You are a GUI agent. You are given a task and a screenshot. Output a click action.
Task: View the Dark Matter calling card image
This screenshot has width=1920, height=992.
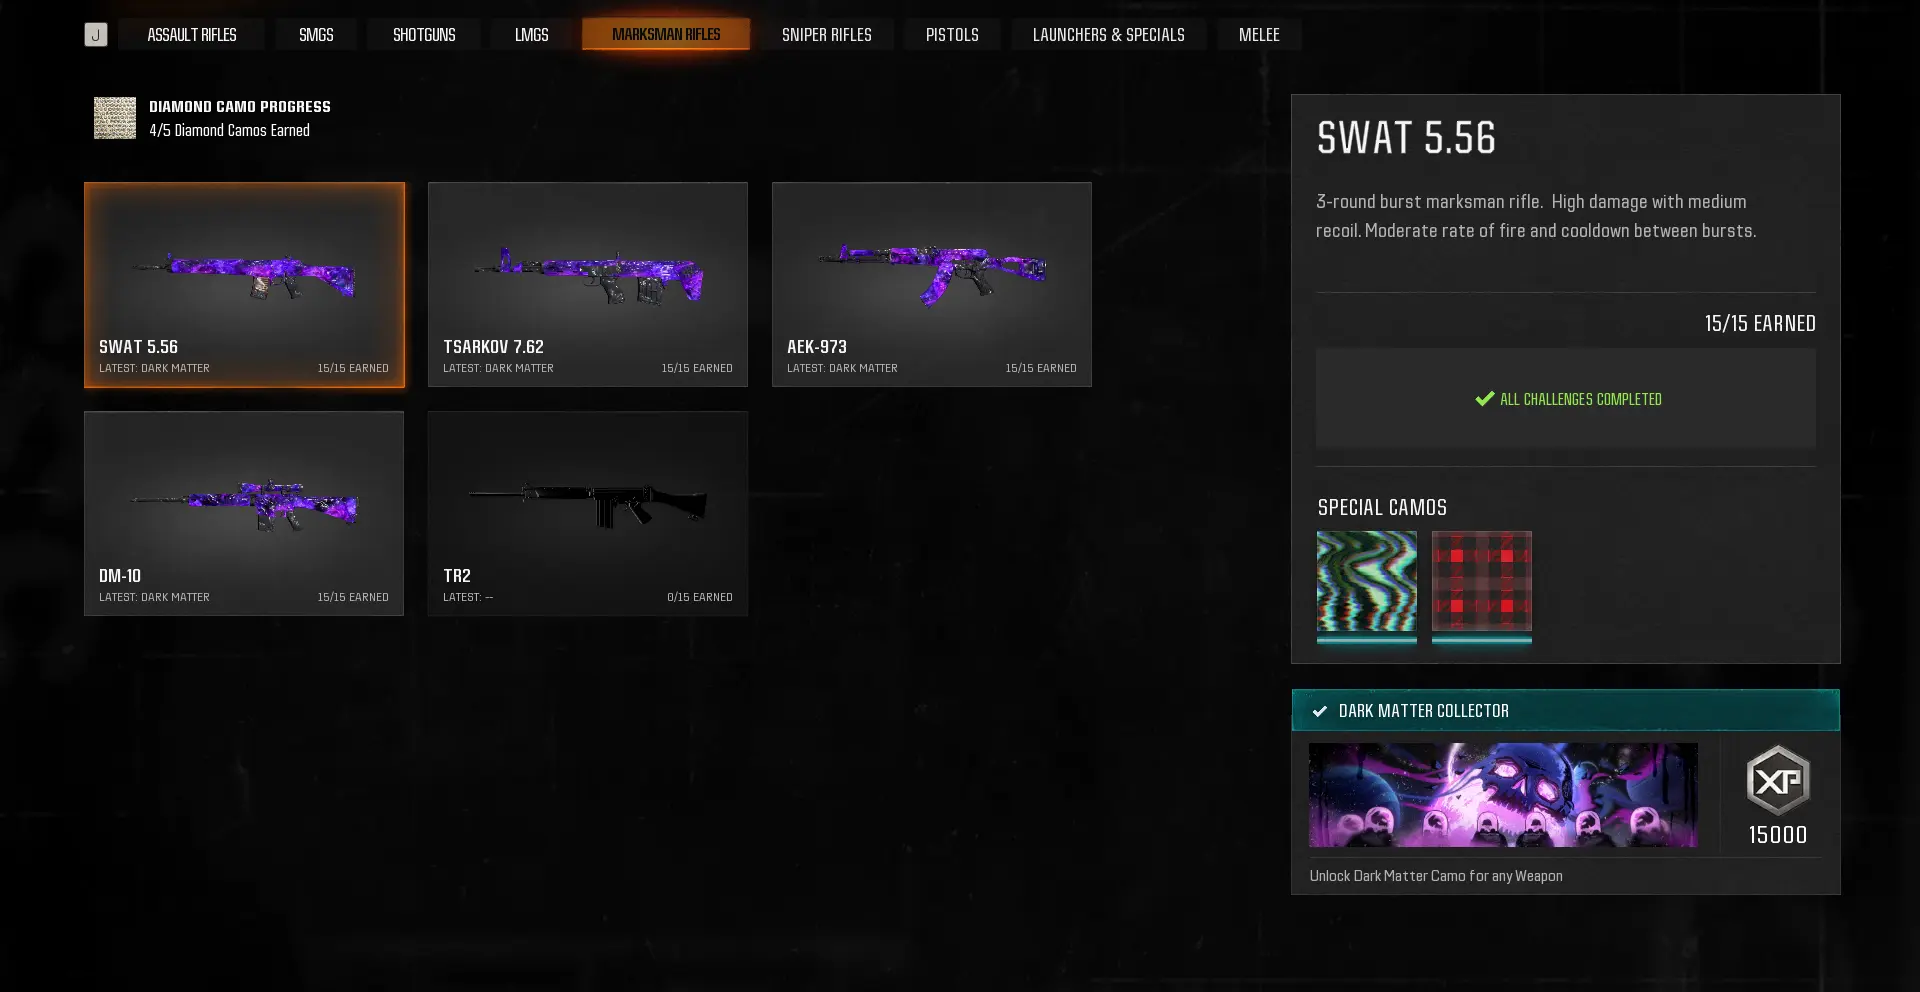coord(1503,795)
